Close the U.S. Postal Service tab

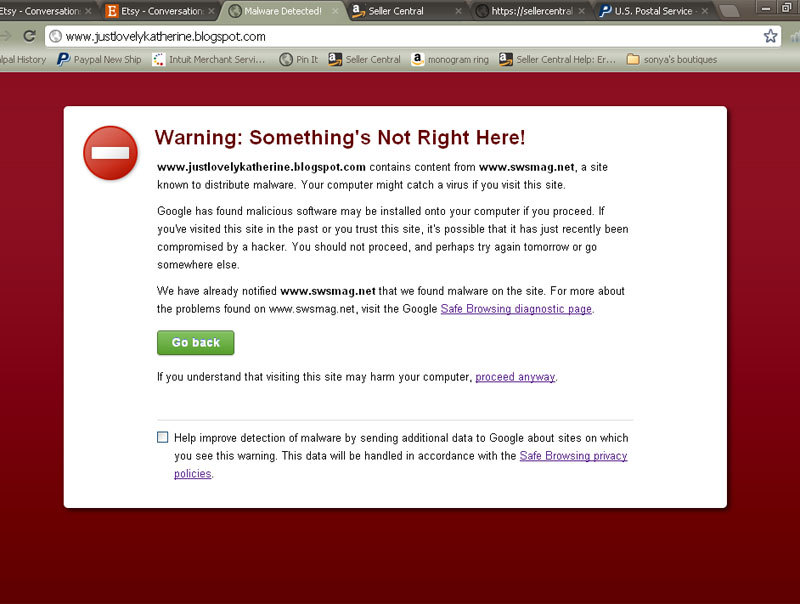[705, 11]
